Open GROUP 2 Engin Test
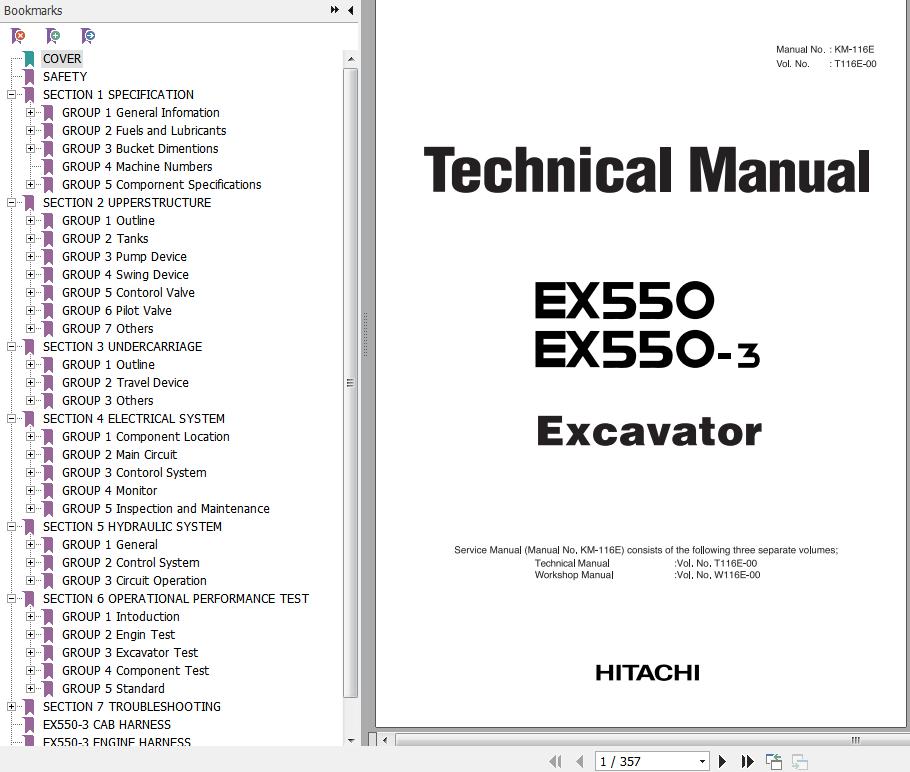The image size is (910, 772). tap(118, 634)
